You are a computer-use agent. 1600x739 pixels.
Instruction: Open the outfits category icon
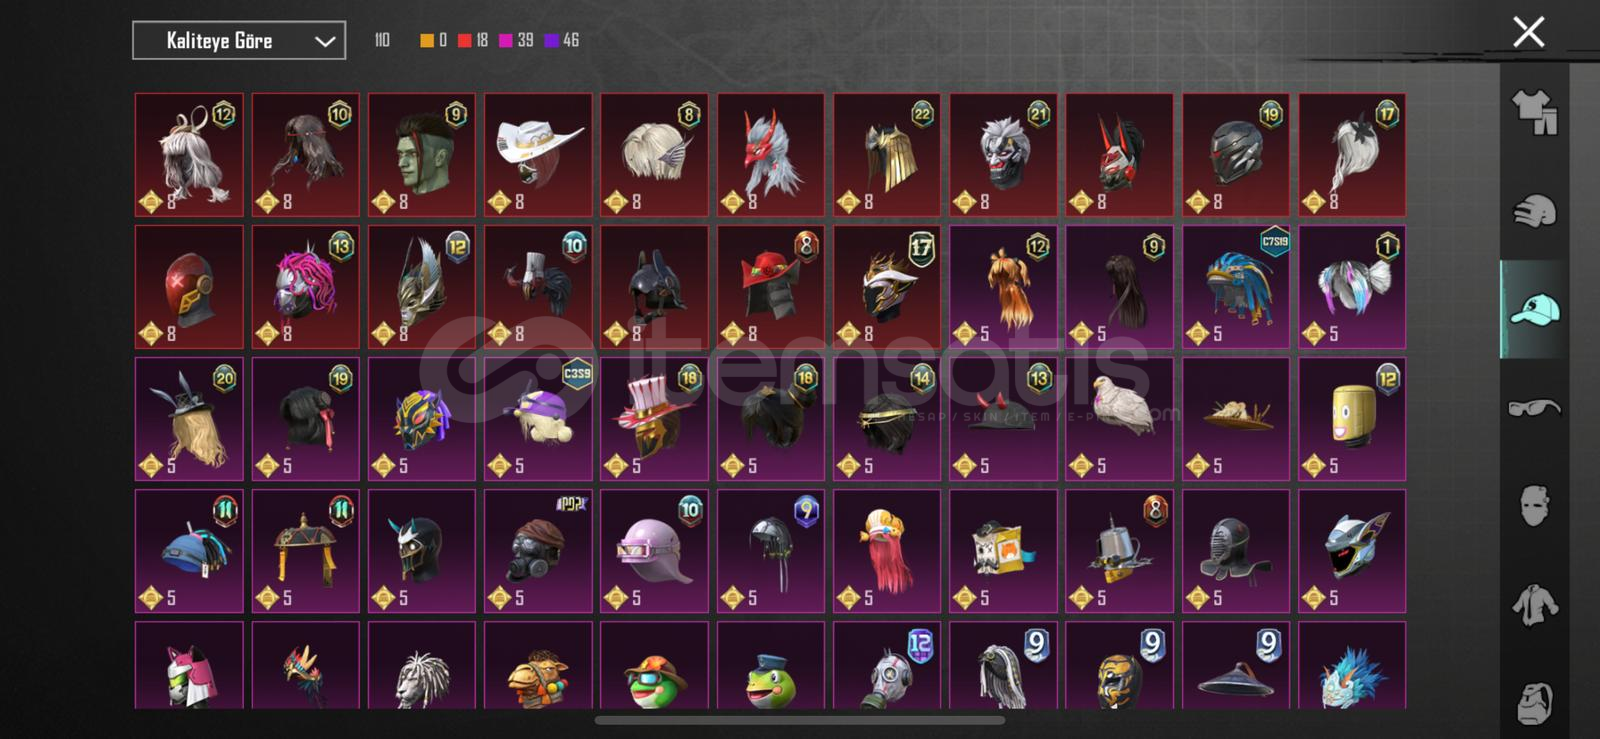pyautogui.click(x=1534, y=112)
